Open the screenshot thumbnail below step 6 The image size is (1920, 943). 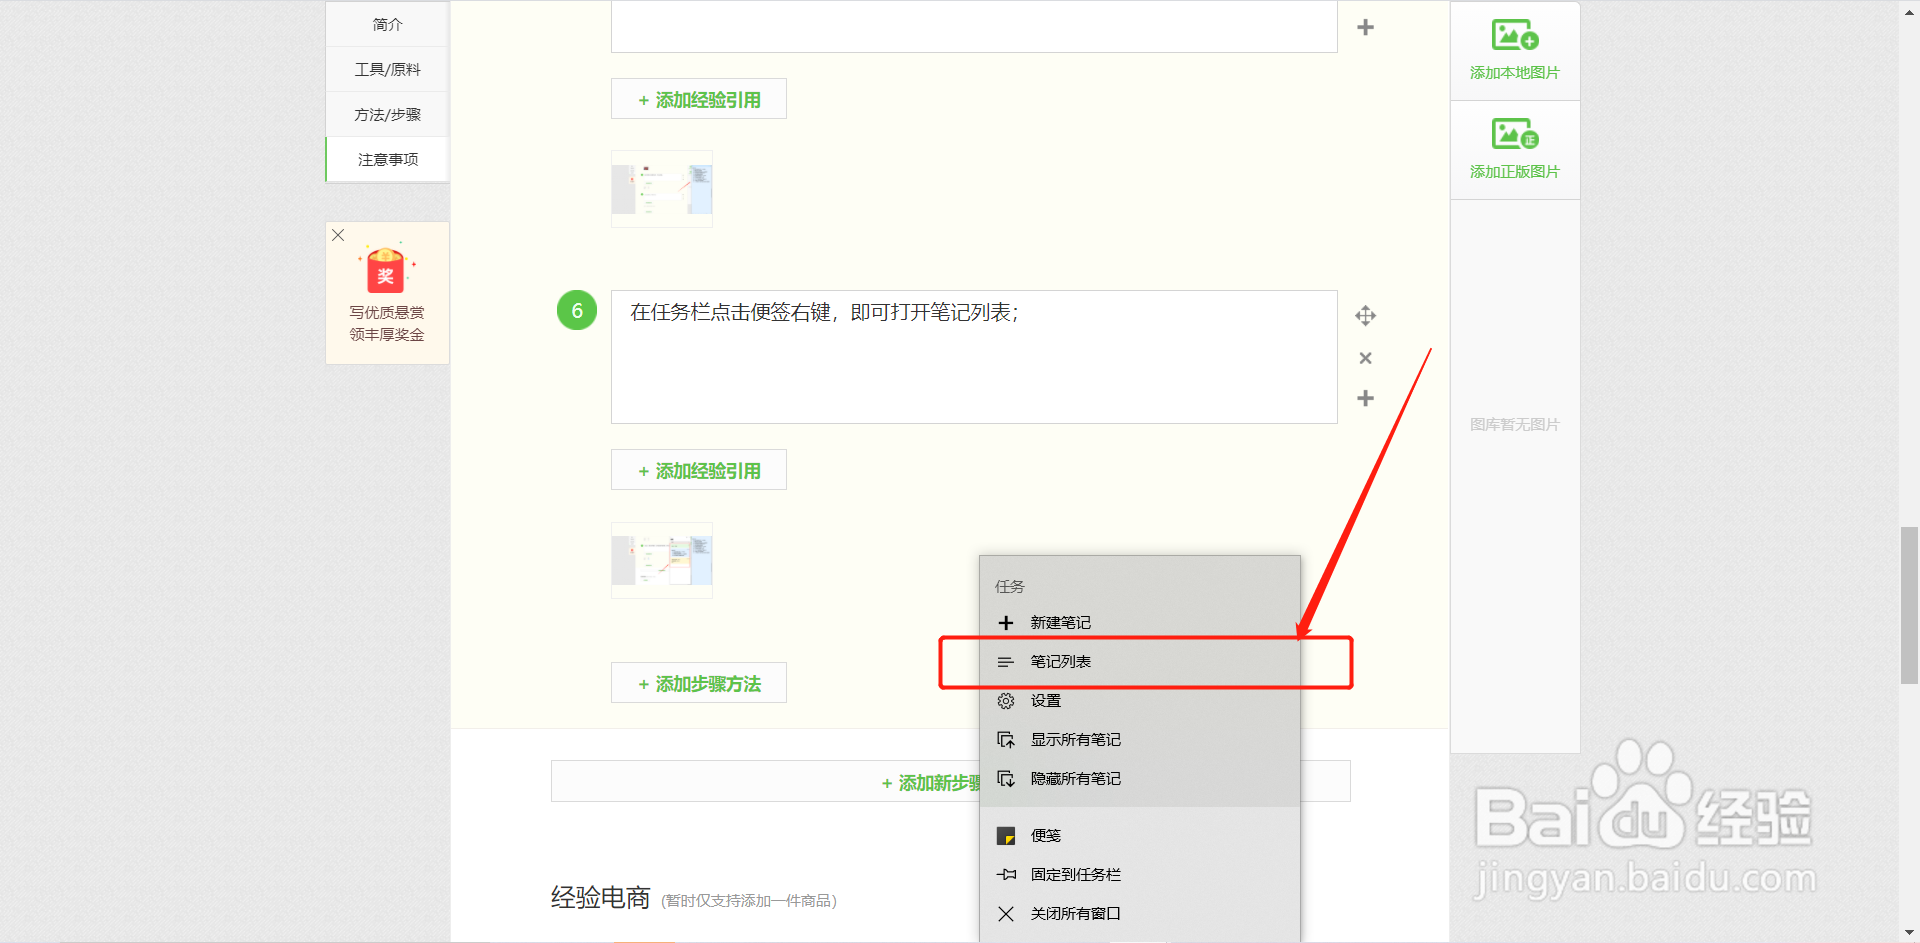[x=661, y=560]
